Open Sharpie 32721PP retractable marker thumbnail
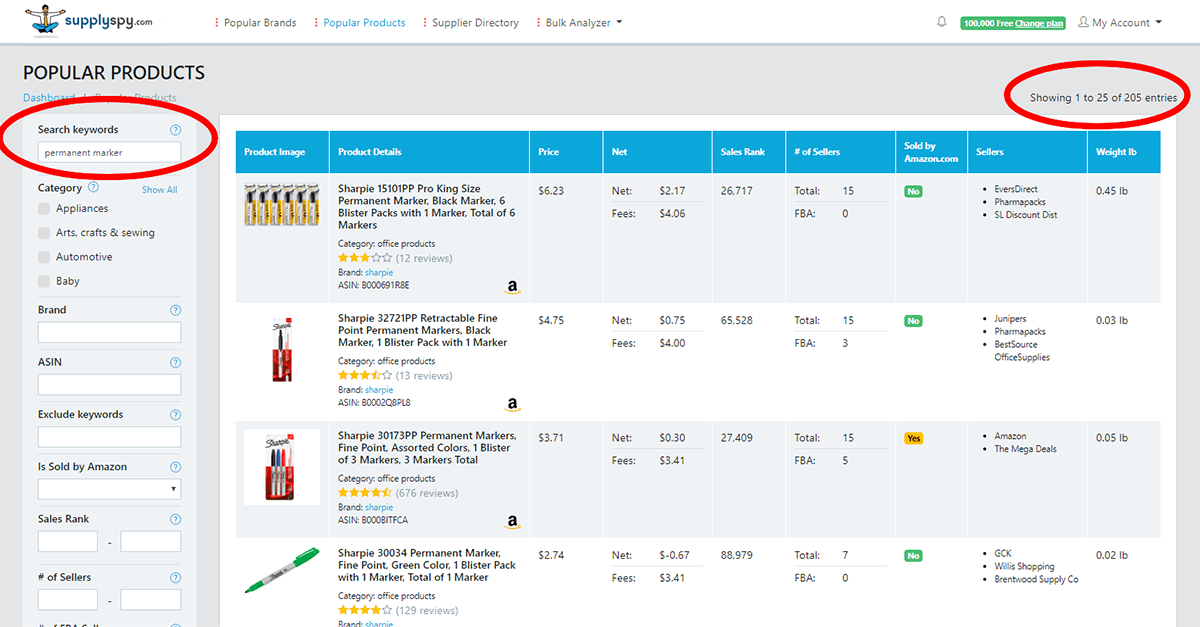This screenshot has width=1200, height=627. click(x=282, y=349)
